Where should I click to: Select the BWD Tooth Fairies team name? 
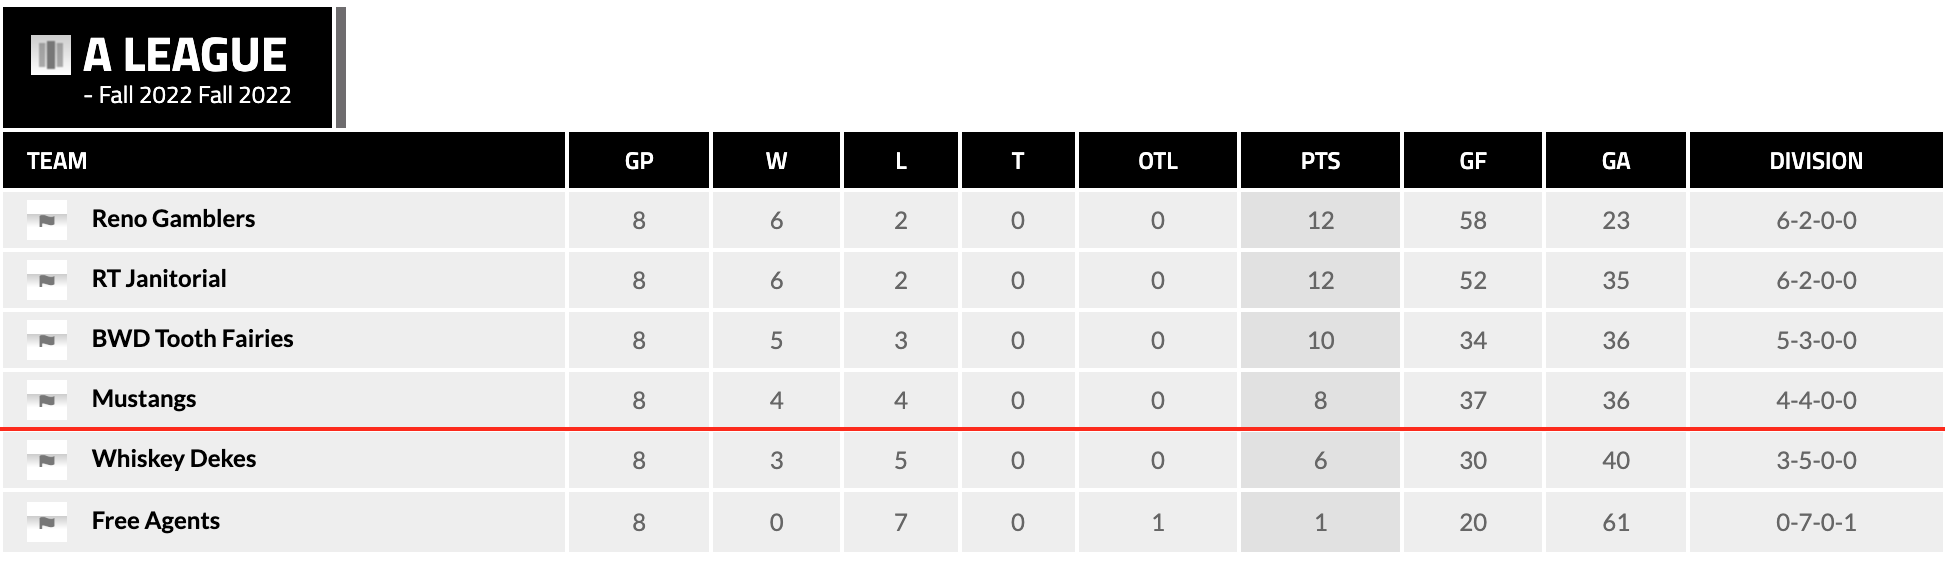(x=192, y=339)
